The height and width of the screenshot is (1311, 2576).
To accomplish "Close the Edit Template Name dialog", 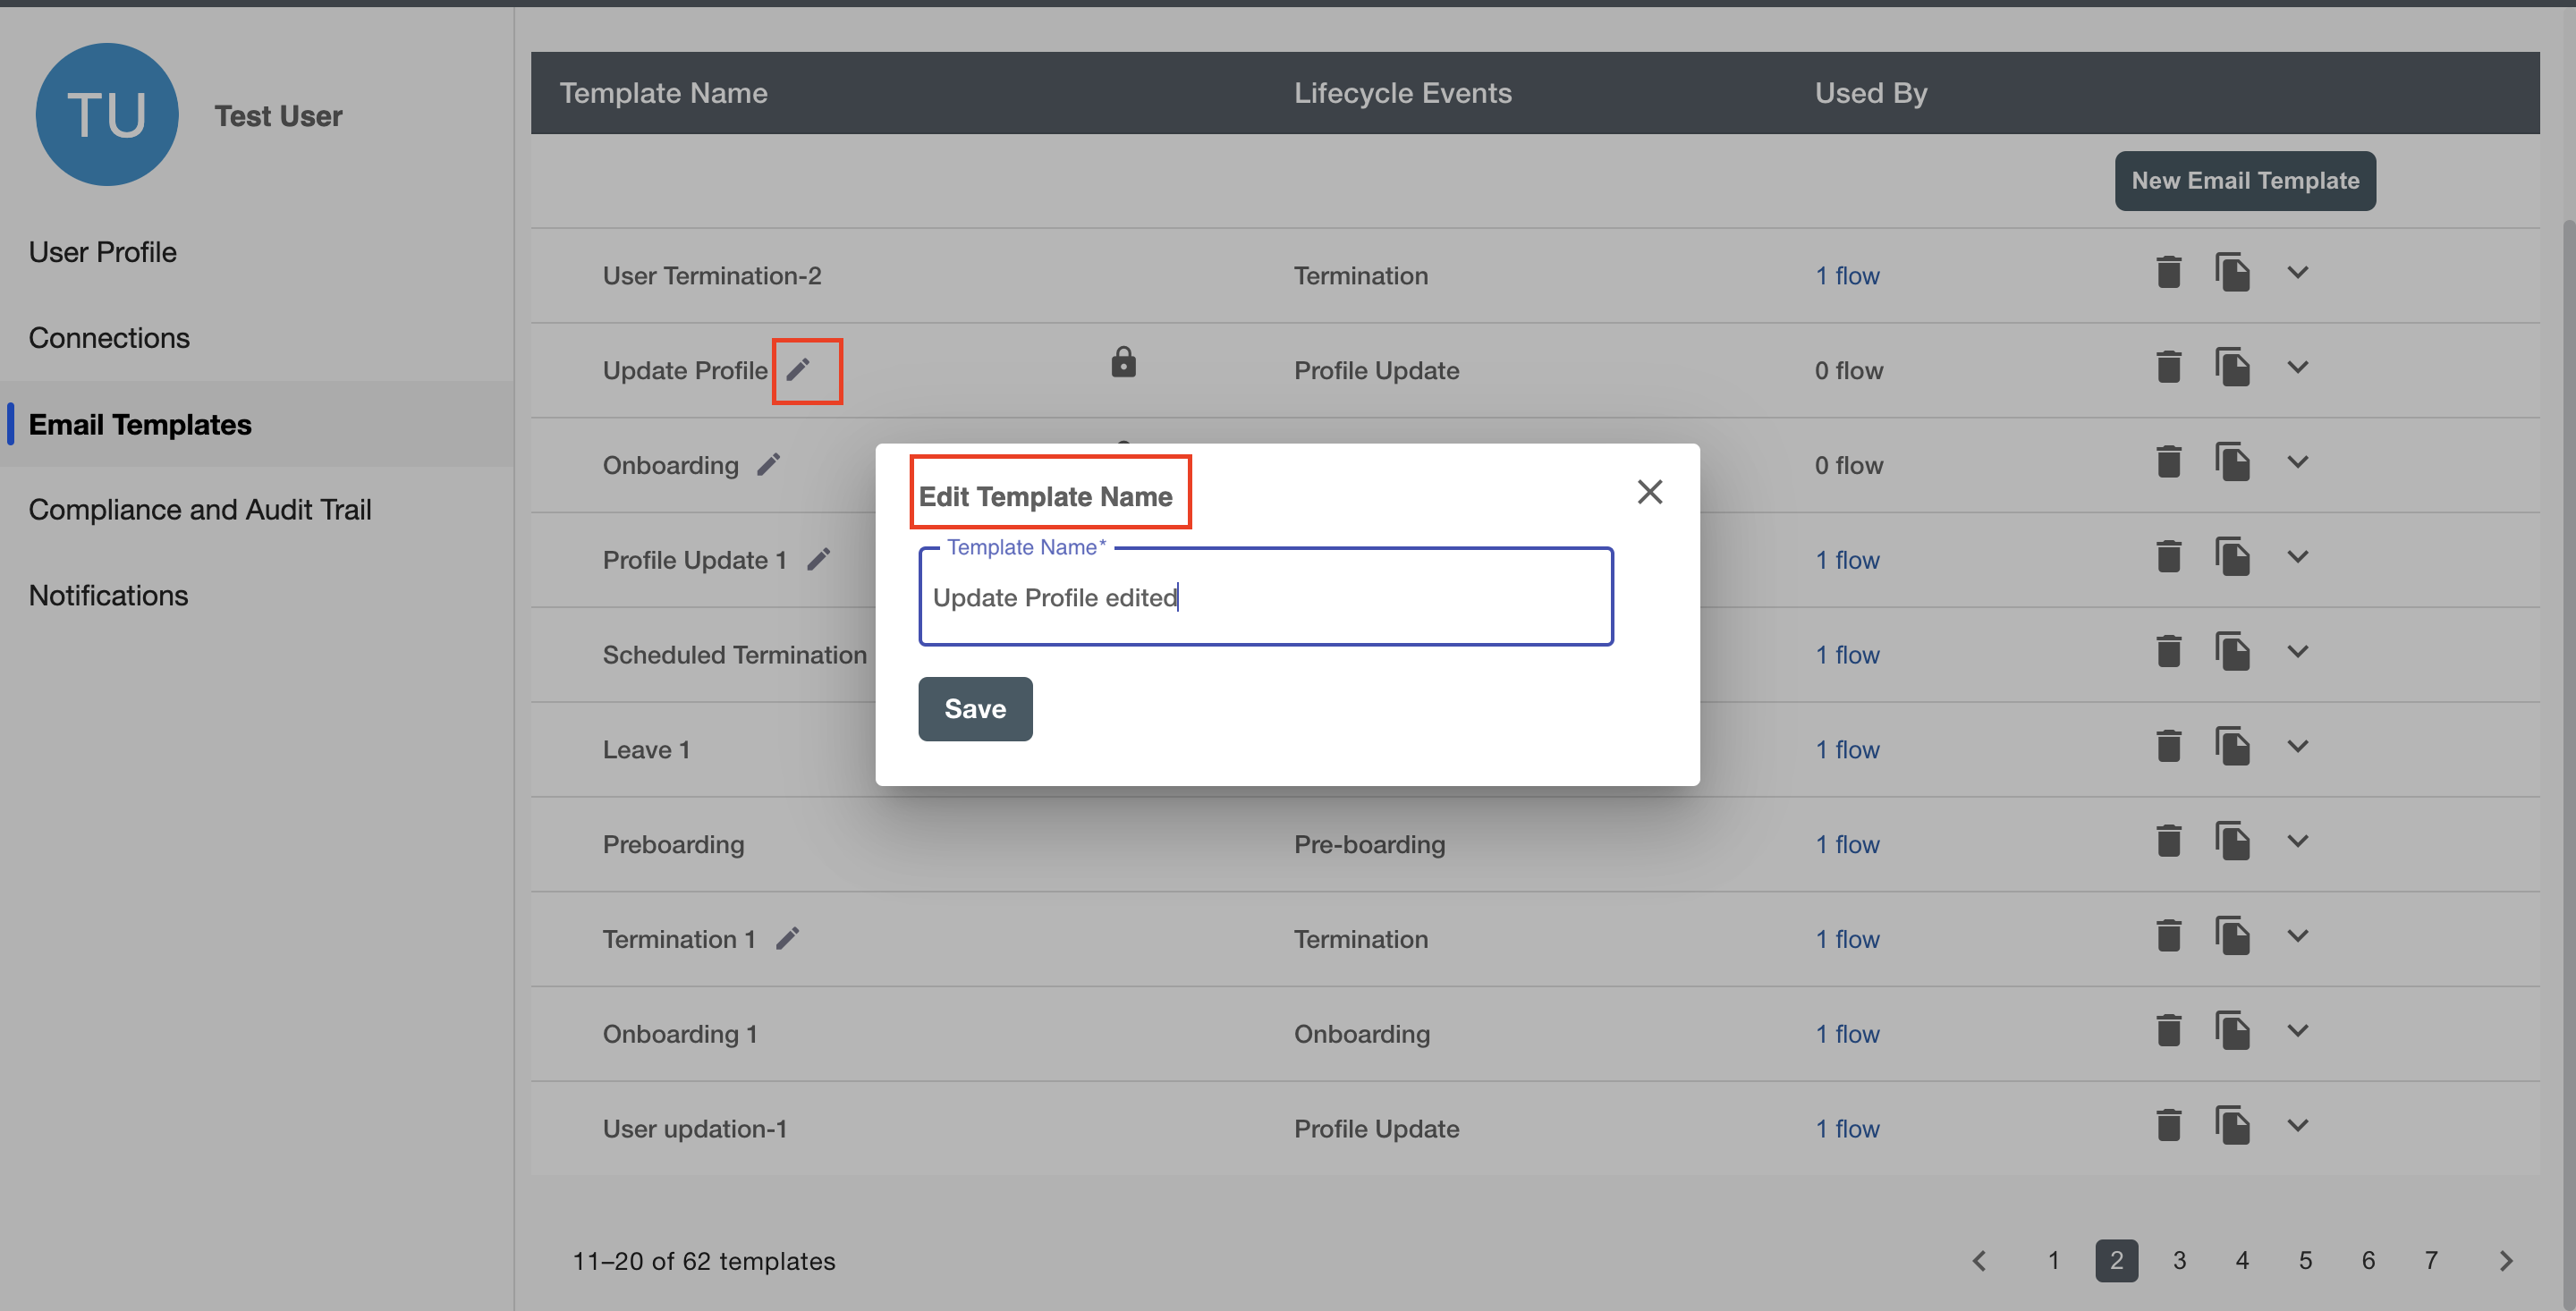I will point(1650,492).
